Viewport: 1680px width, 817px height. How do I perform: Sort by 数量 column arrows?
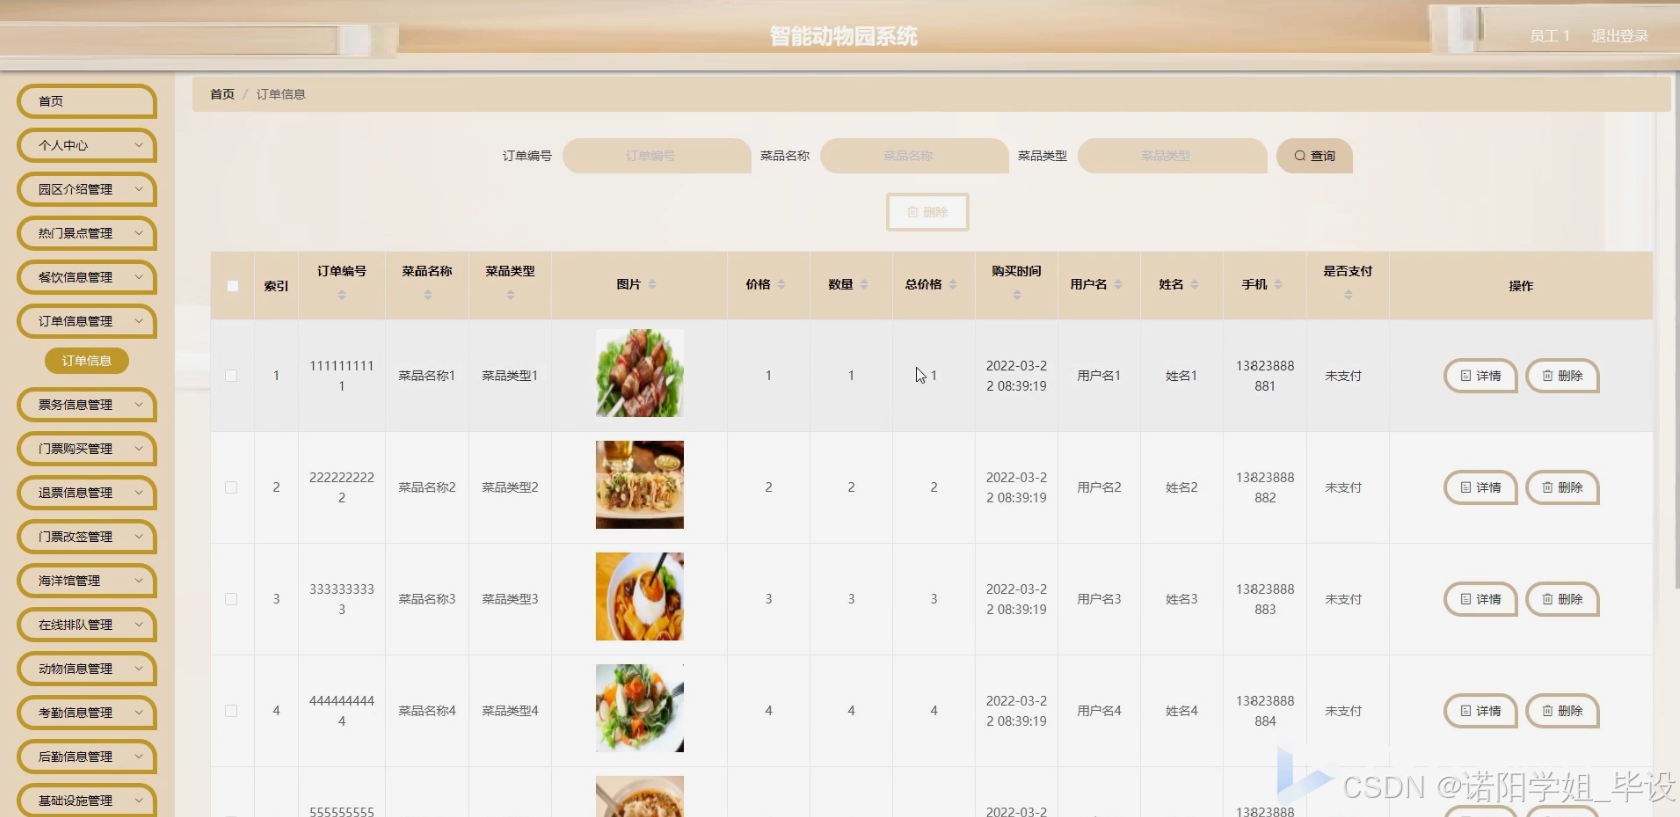click(x=864, y=284)
